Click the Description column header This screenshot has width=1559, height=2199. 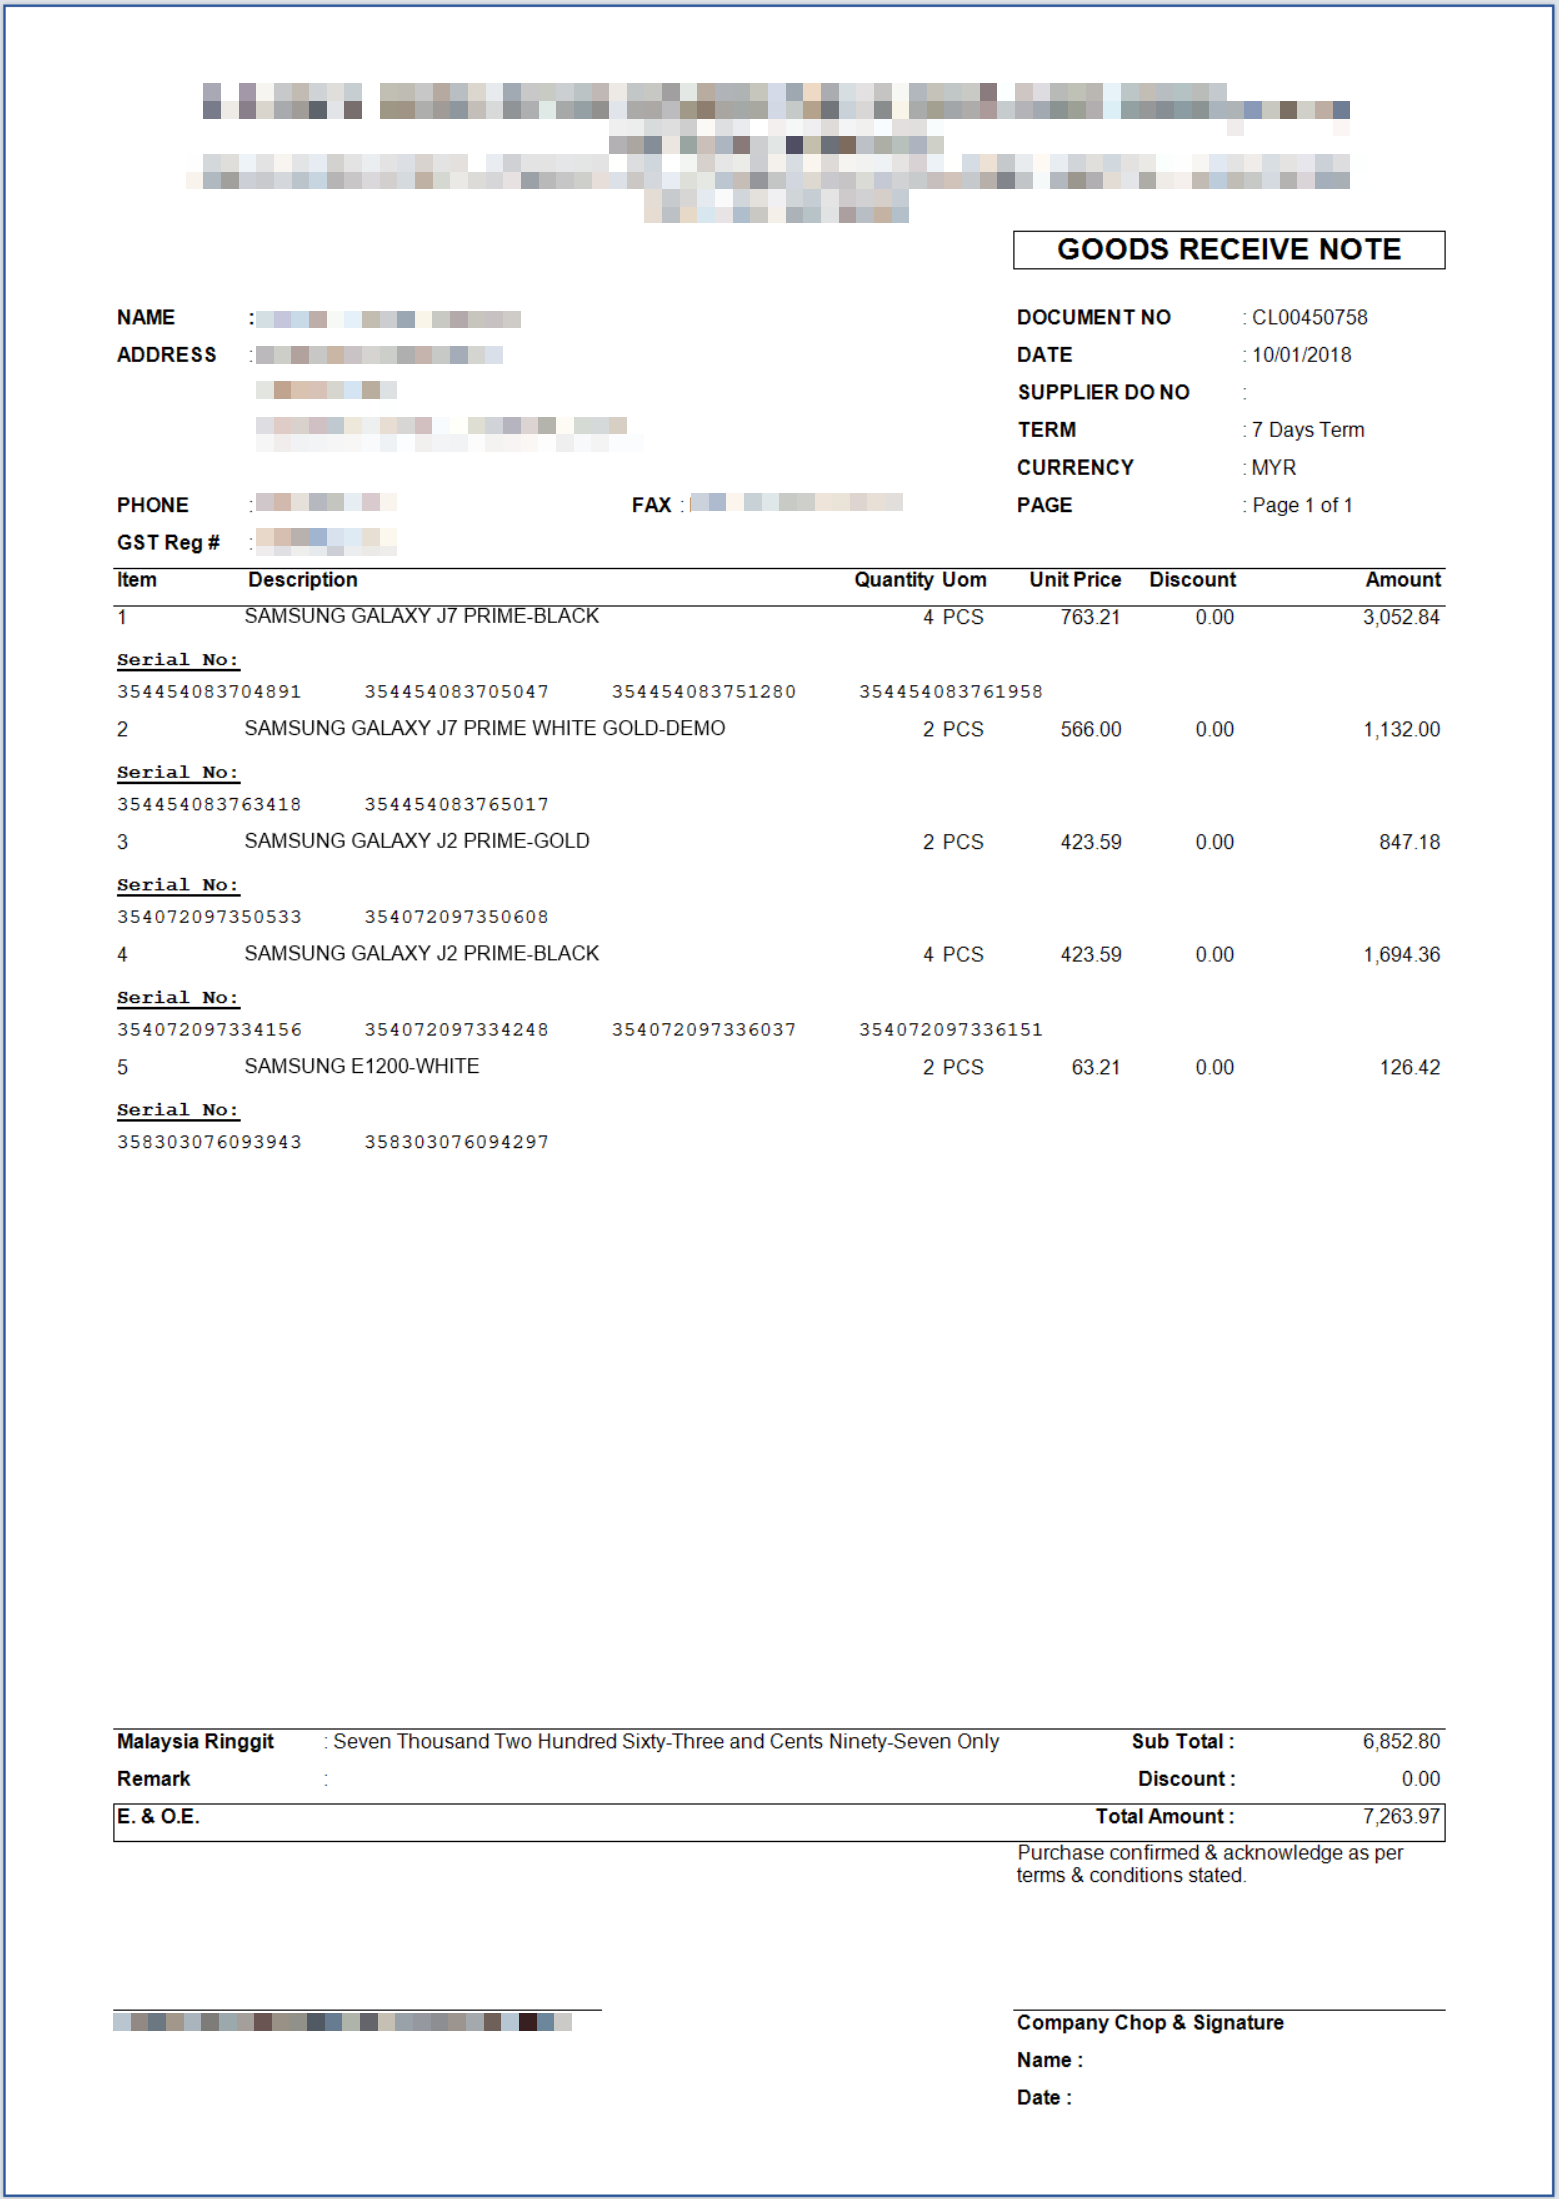click(x=302, y=580)
